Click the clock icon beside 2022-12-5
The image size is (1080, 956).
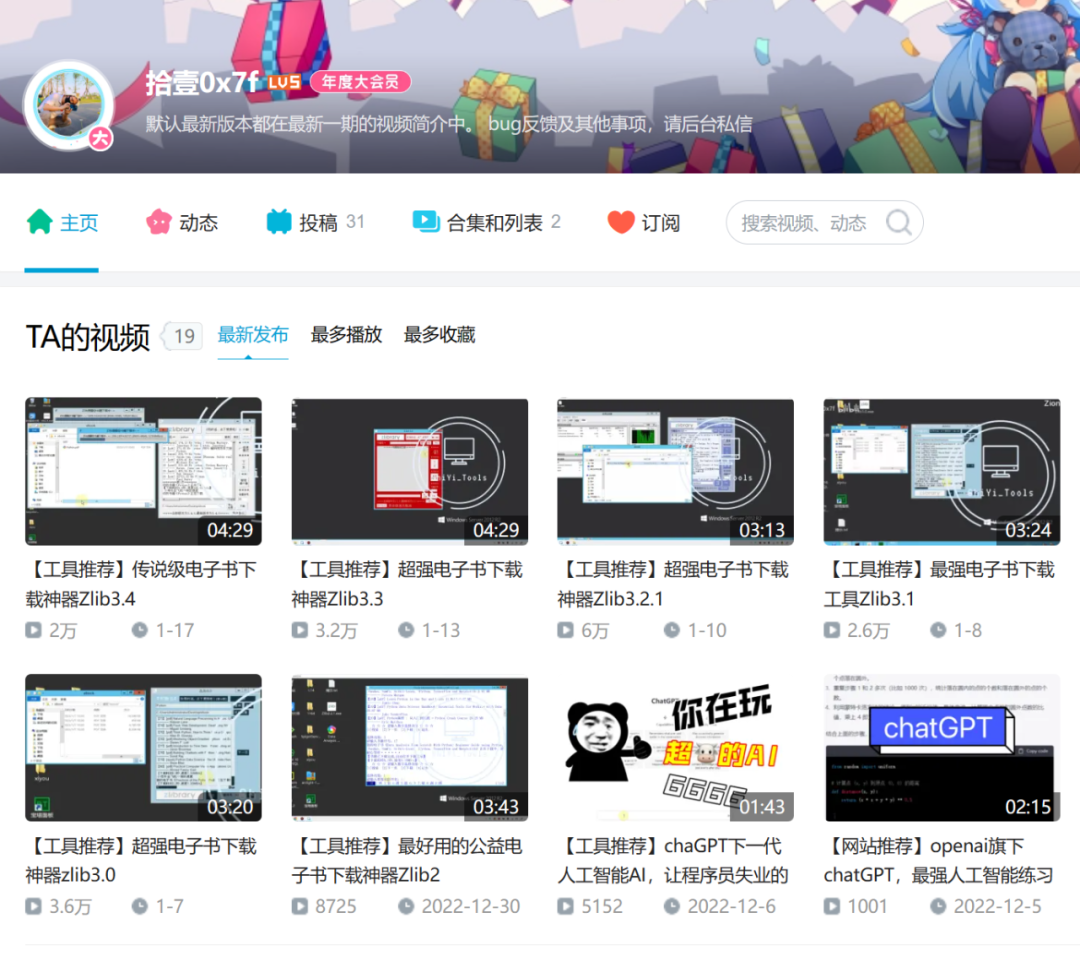click(x=938, y=906)
